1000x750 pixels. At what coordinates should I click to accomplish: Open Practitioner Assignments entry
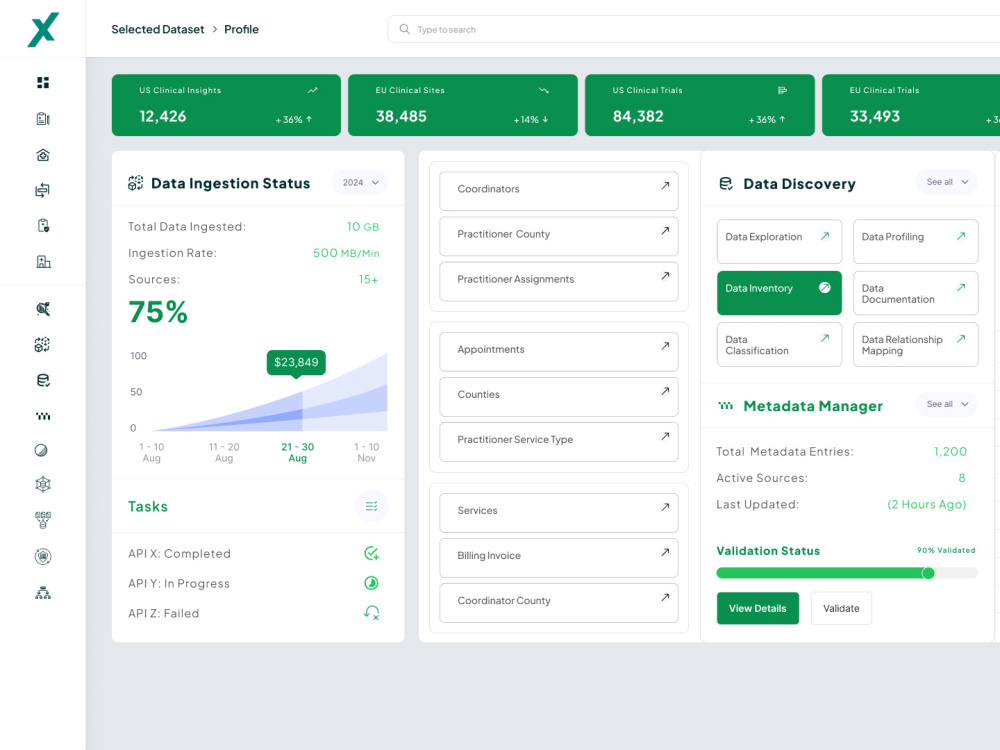559,281
